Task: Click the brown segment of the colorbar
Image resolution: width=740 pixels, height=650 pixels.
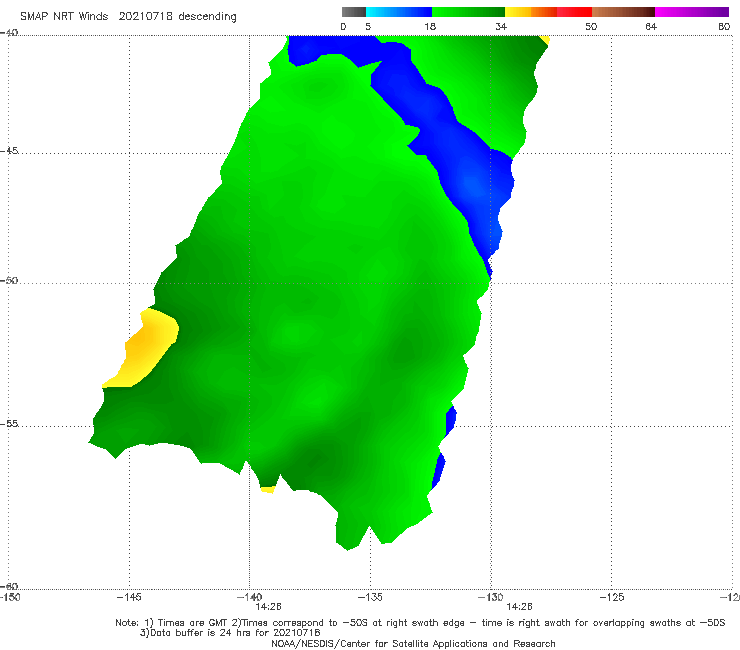Action: coord(623,12)
